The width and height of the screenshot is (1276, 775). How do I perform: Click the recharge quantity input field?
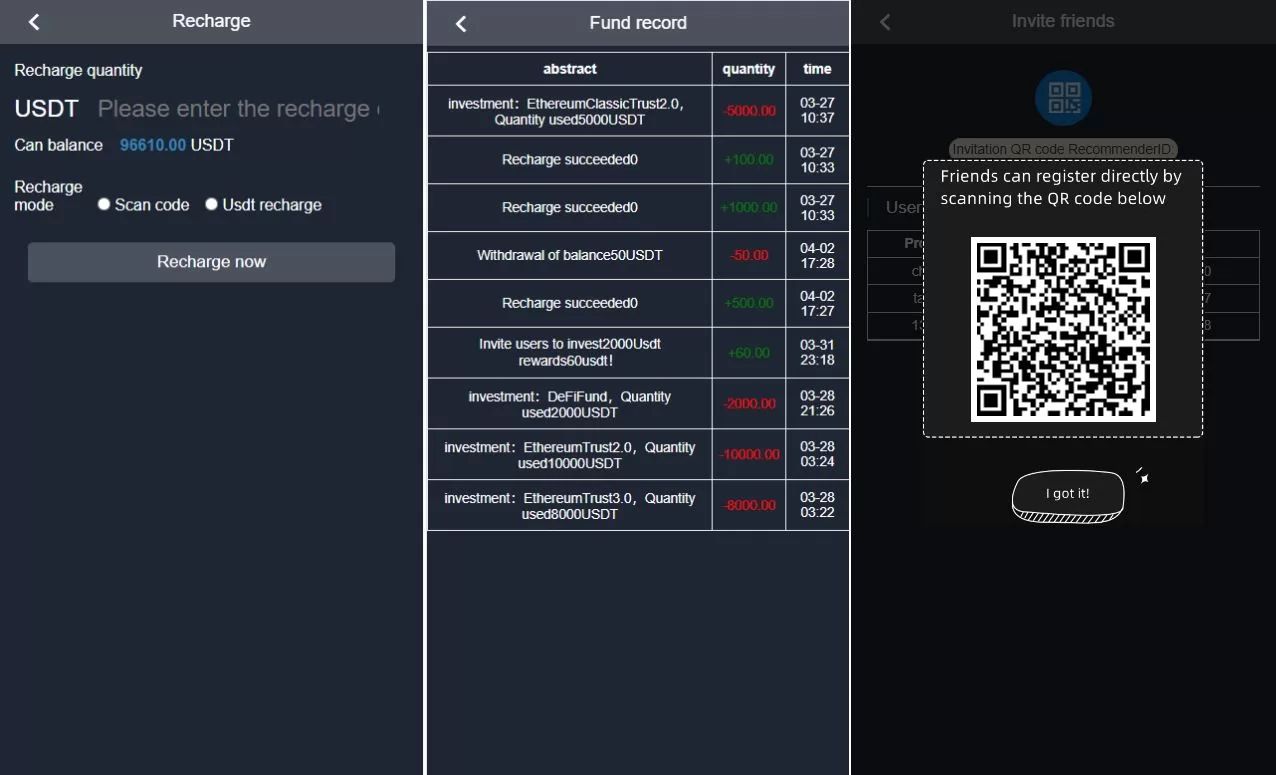[x=238, y=109]
